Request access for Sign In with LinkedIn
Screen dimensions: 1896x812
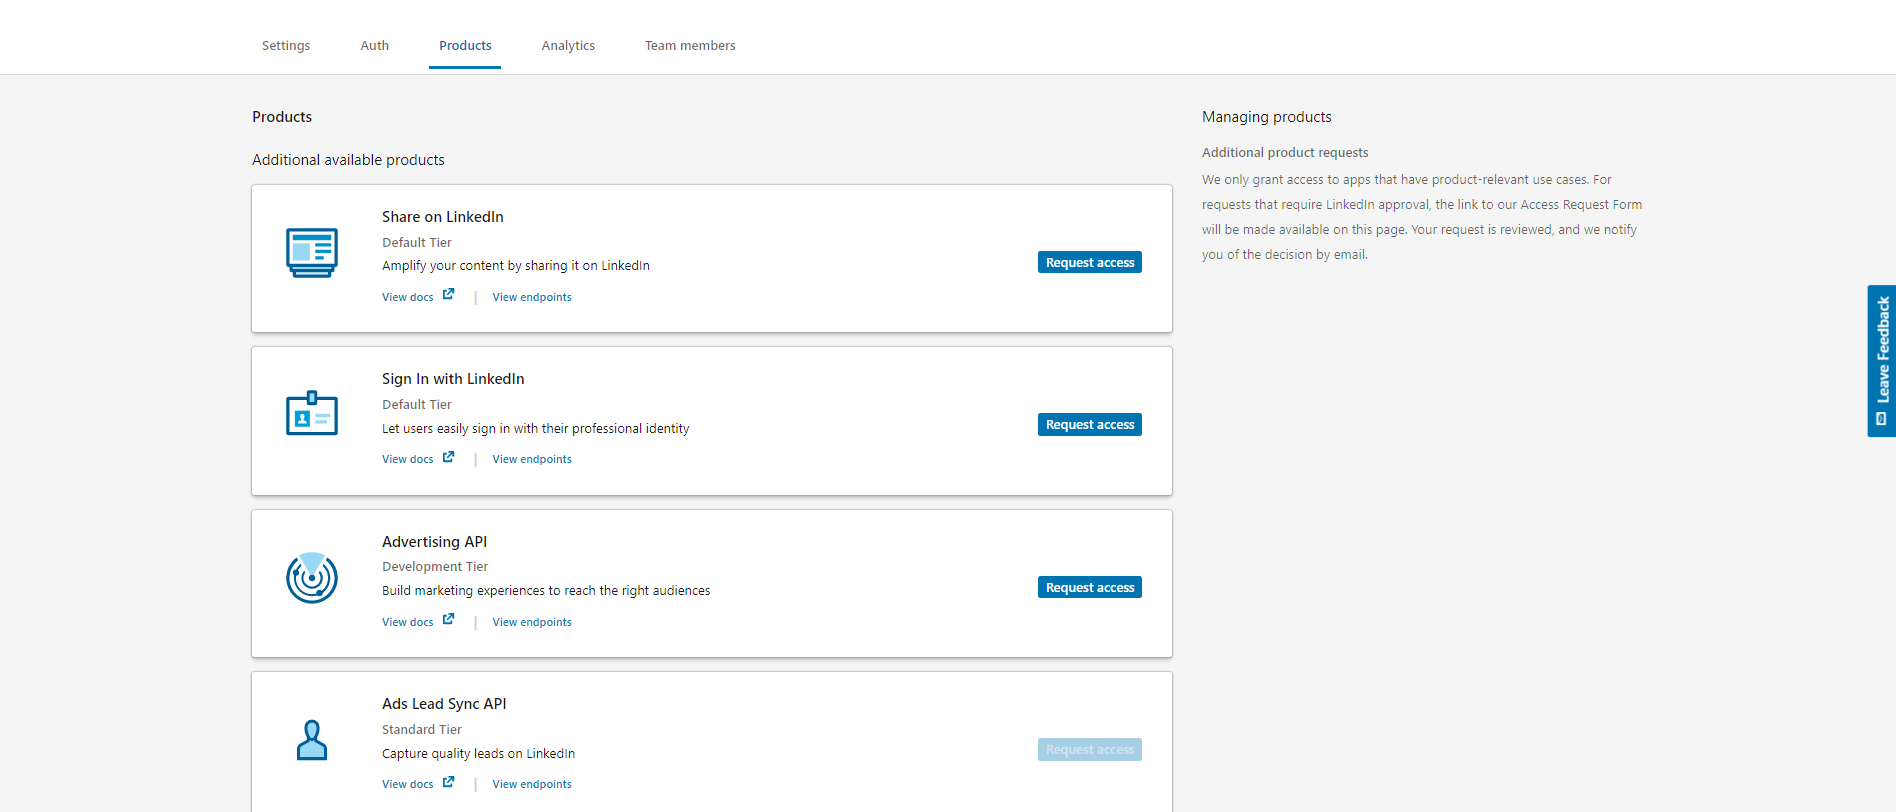1090,425
